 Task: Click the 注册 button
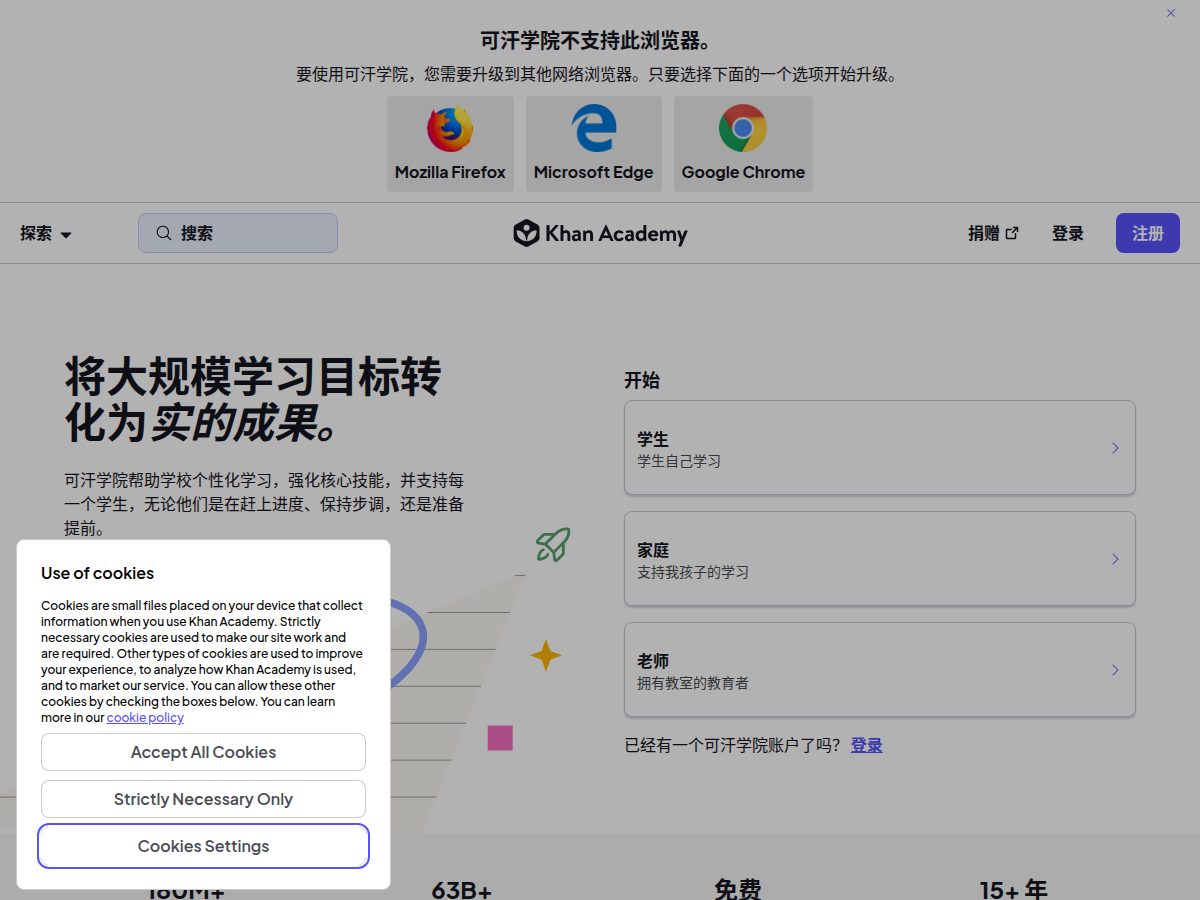1148,233
